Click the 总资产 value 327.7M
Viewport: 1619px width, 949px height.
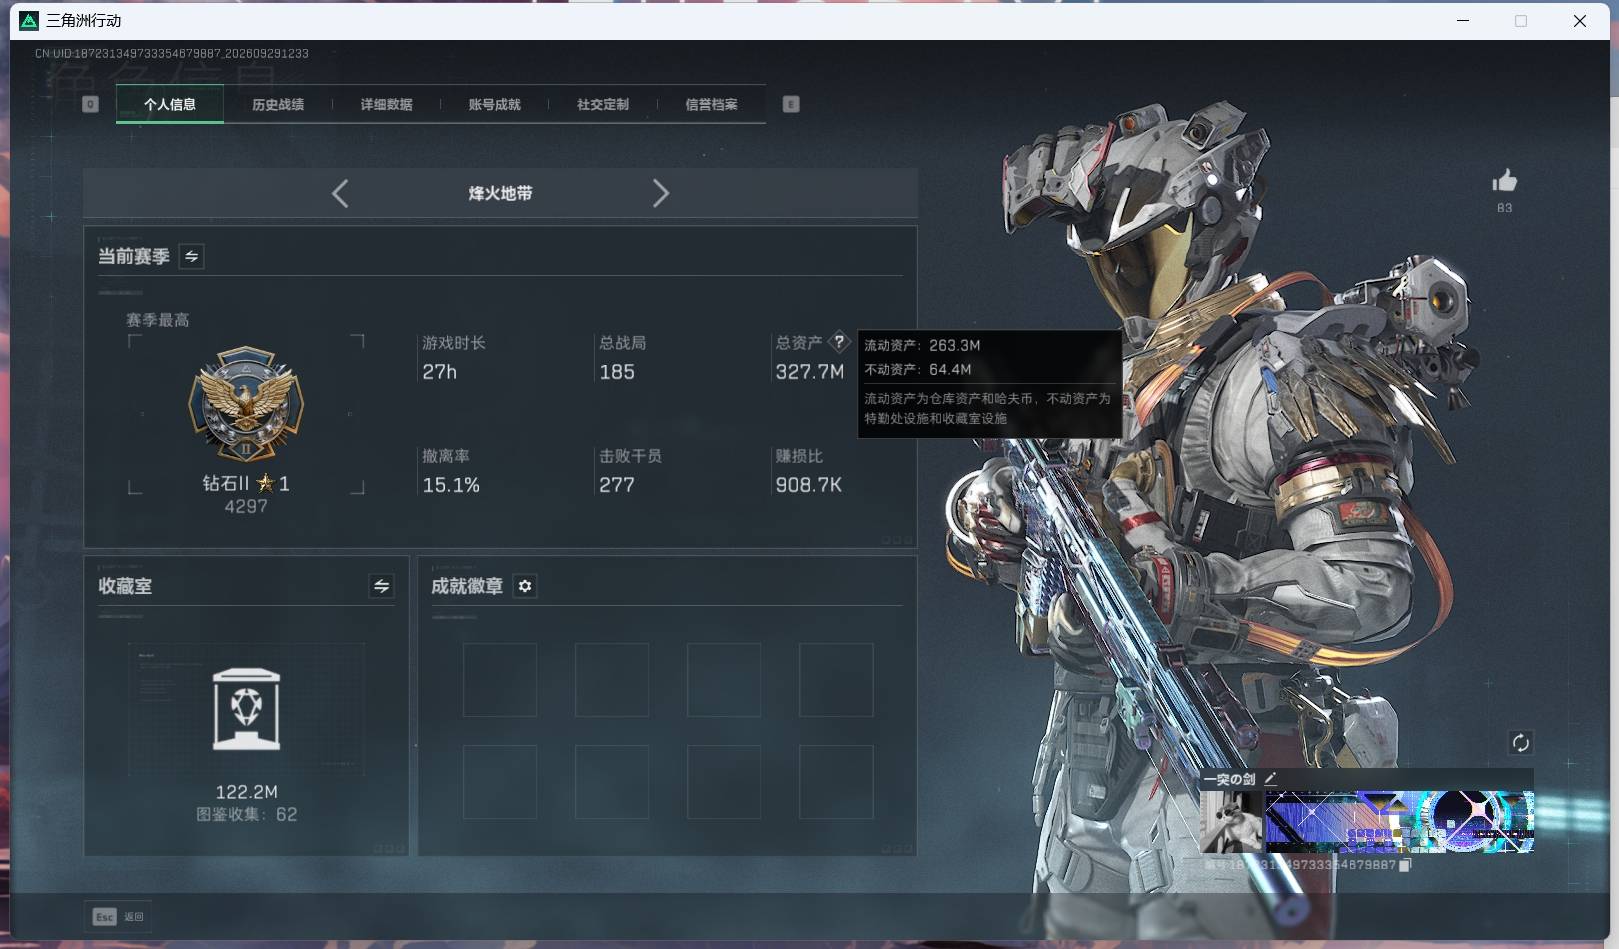[810, 372]
